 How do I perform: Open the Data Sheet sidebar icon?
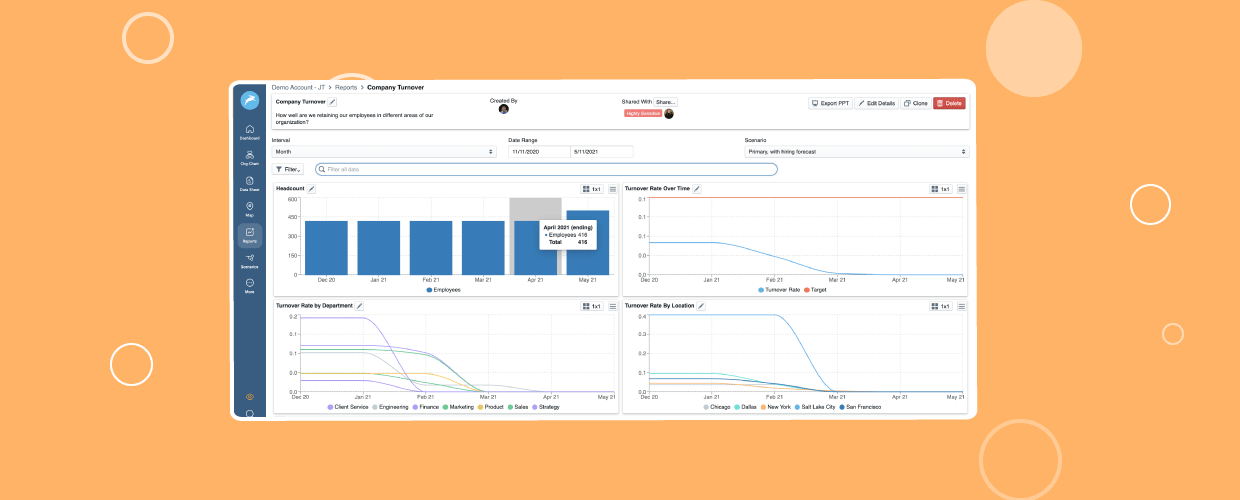(x=249, y=183)
